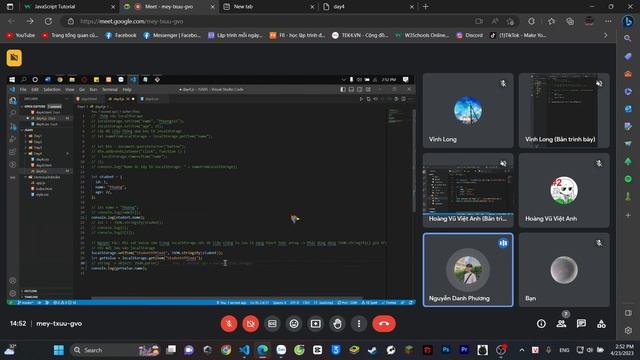Open the first Facebook bookmark

click(121, 36)
